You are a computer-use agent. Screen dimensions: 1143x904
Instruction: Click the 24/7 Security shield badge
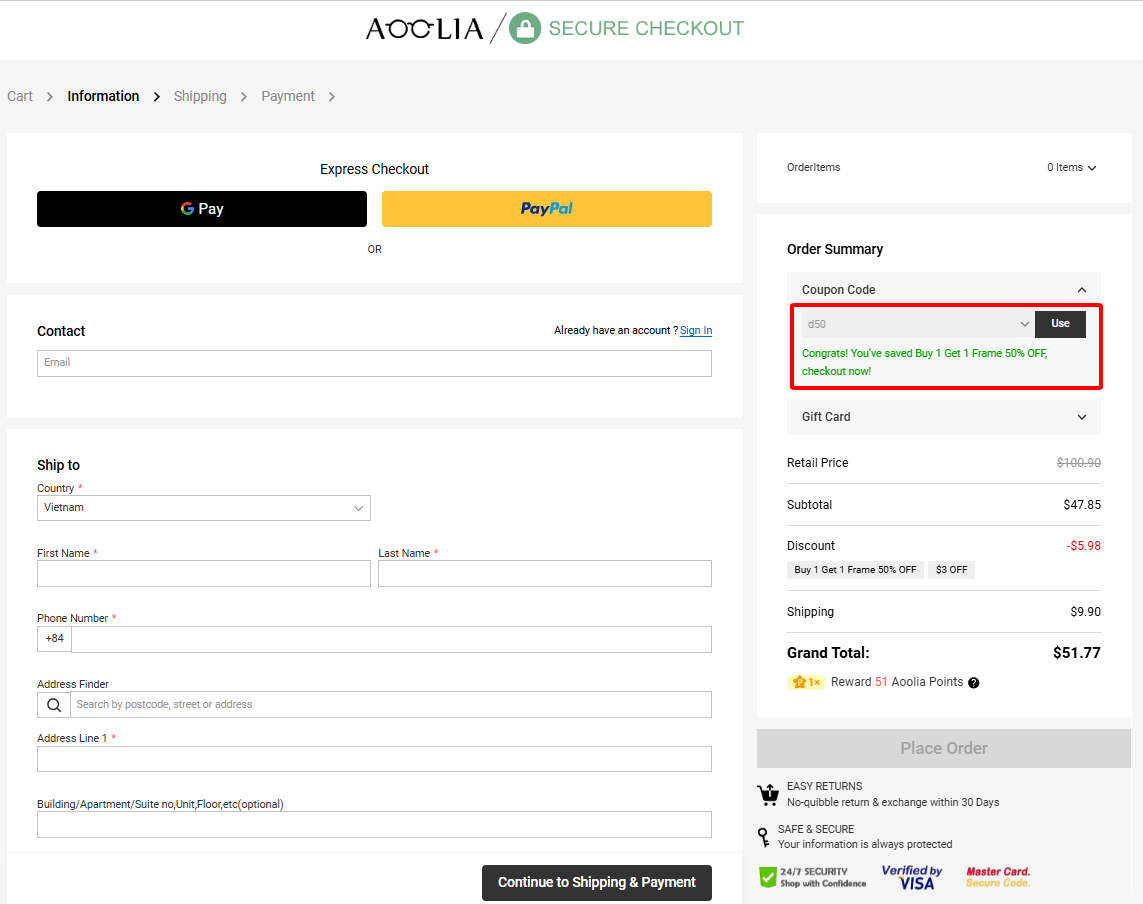tap(813, 877)
